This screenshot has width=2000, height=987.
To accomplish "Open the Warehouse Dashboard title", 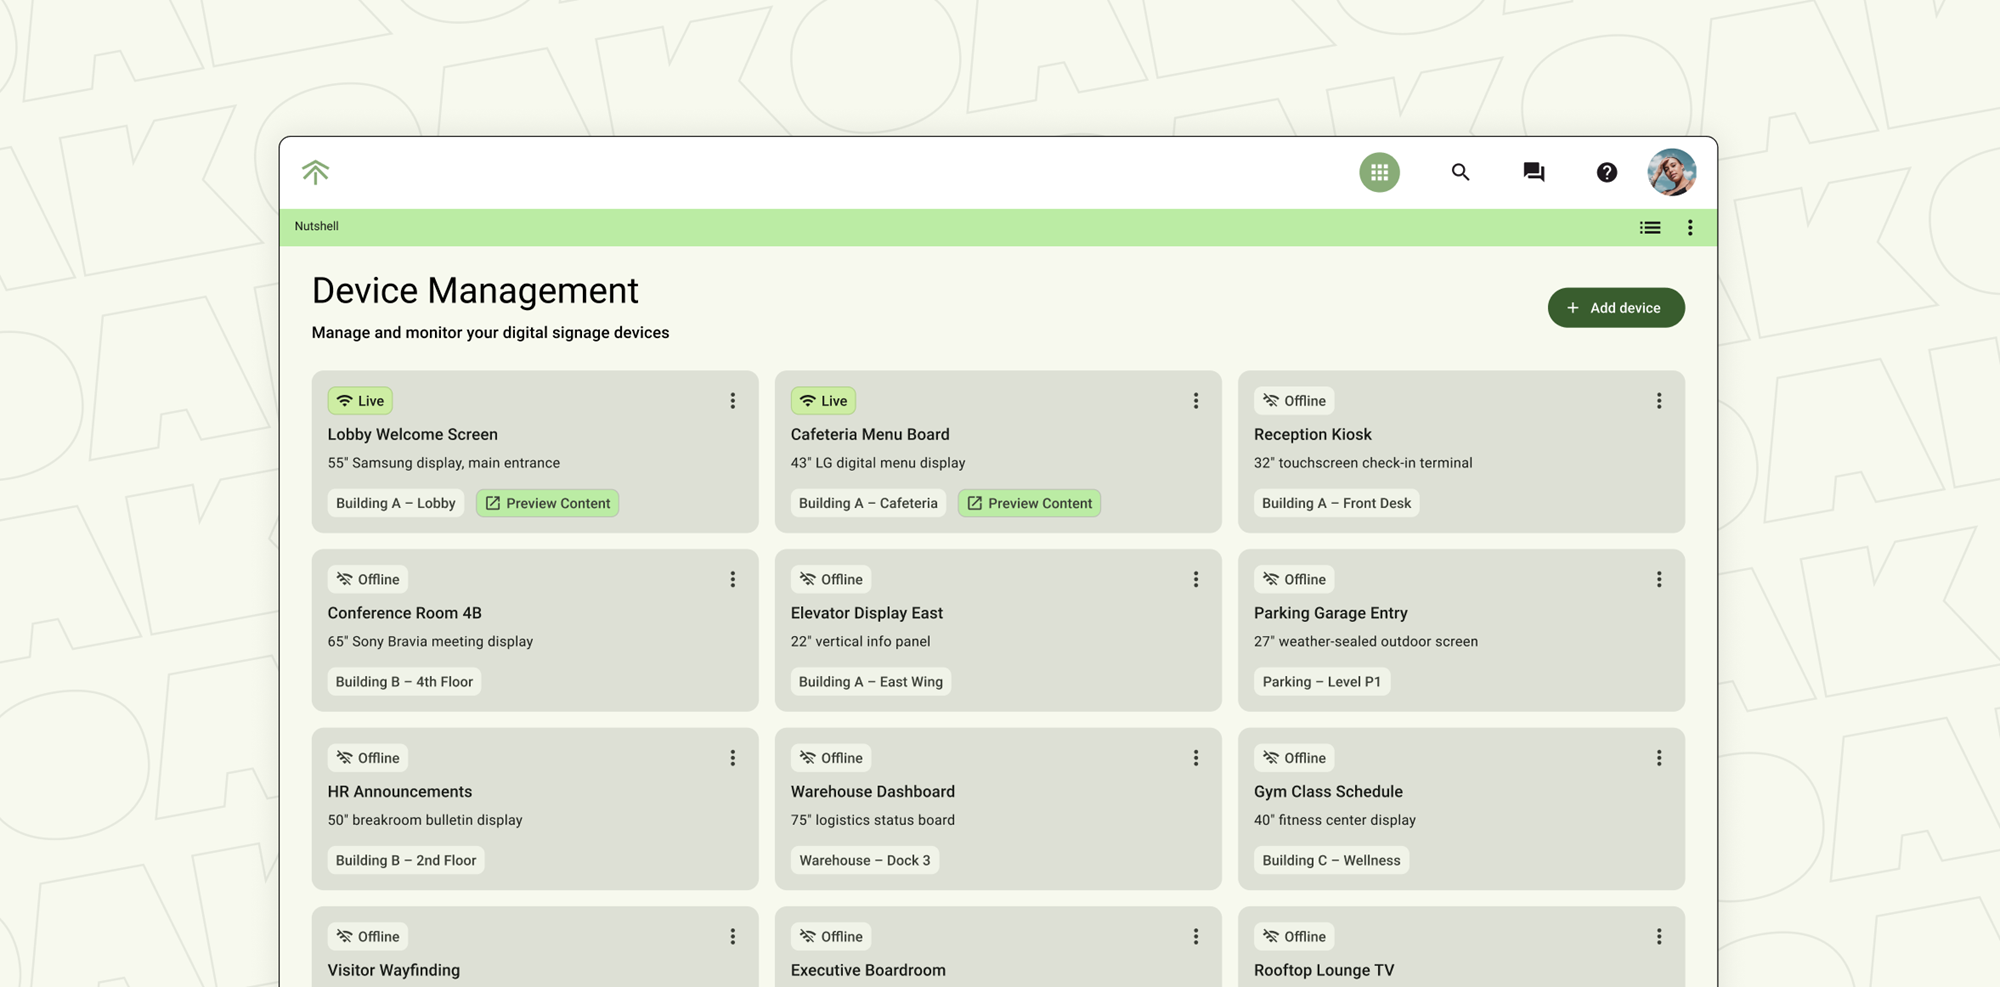I will pyautogui.click(x=873, y=792).
